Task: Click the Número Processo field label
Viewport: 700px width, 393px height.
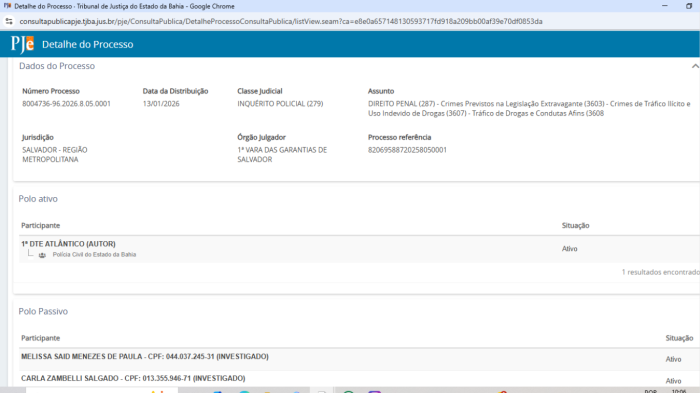Action: [51, 91]
